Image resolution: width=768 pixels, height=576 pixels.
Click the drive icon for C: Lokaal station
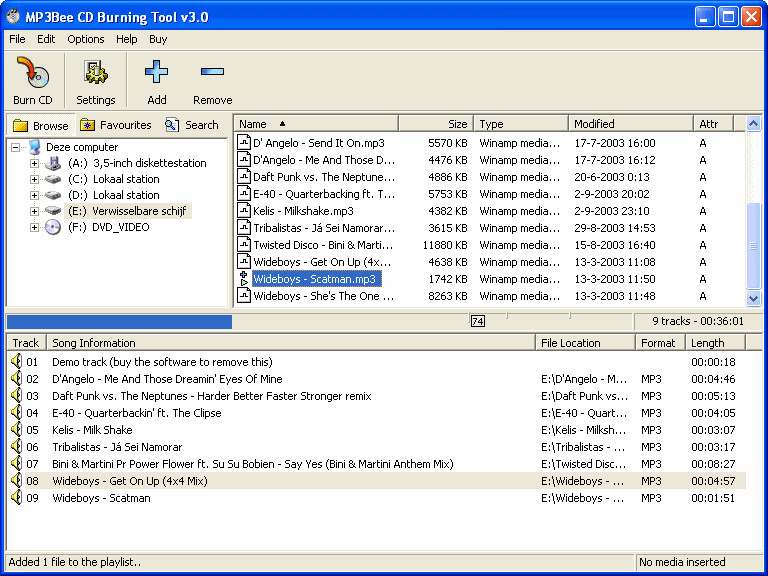(x=53, y=179)
